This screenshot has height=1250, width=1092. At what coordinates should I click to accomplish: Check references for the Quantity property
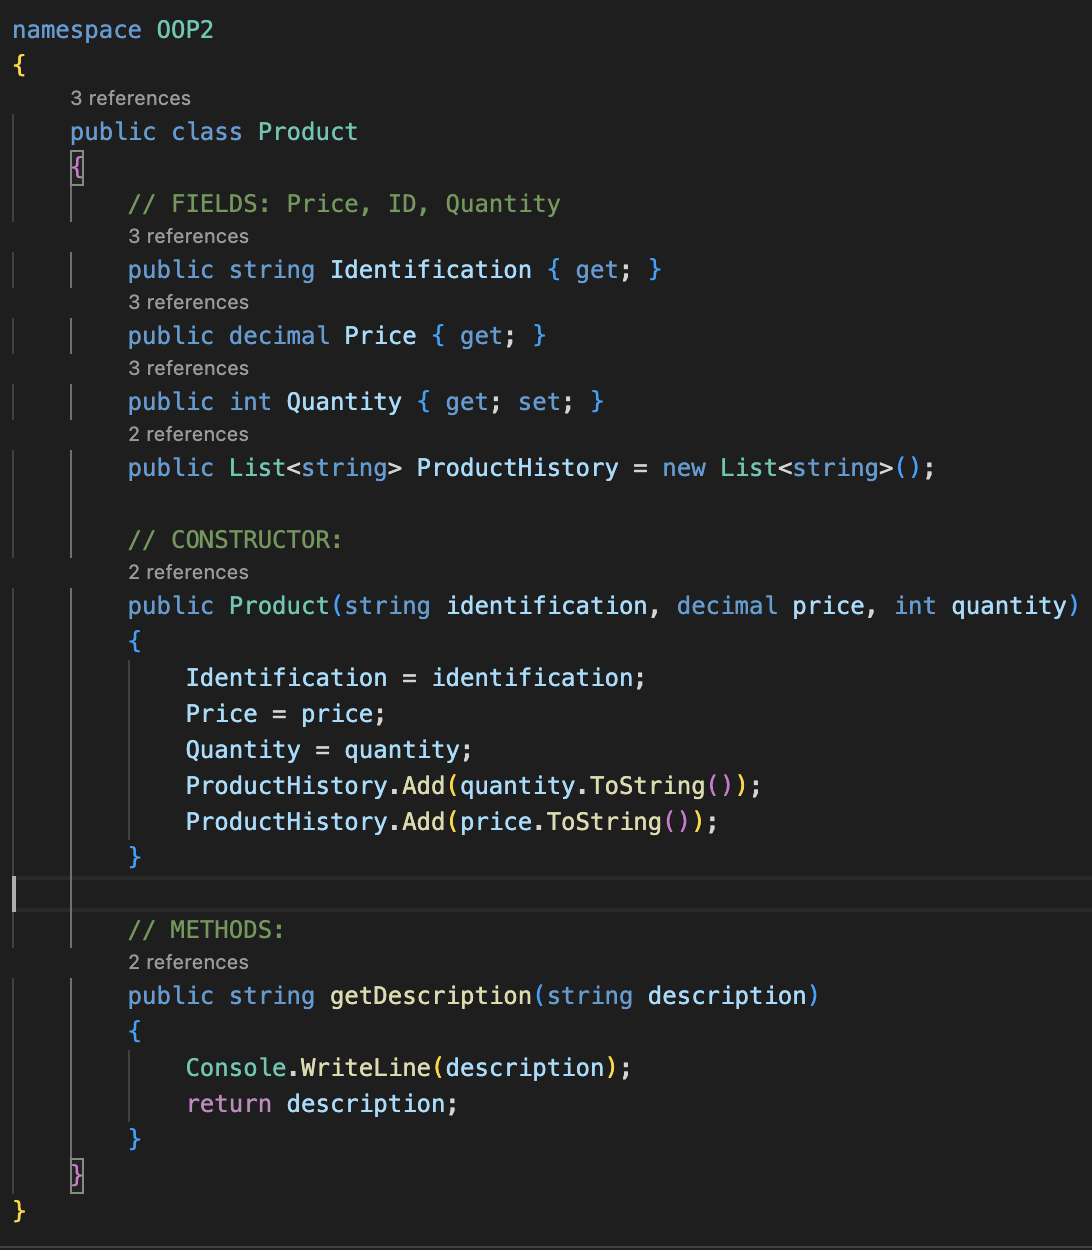point(188,368)
